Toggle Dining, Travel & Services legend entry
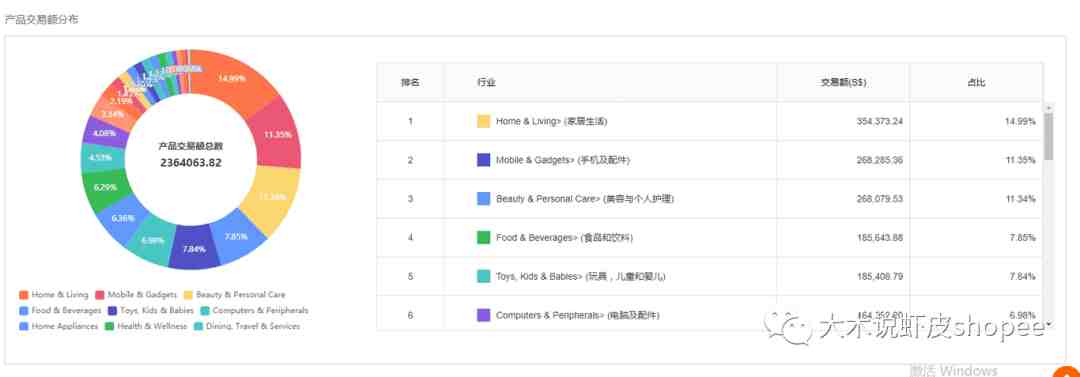This screenshot has height=377, width=1080. pos(247,327)
